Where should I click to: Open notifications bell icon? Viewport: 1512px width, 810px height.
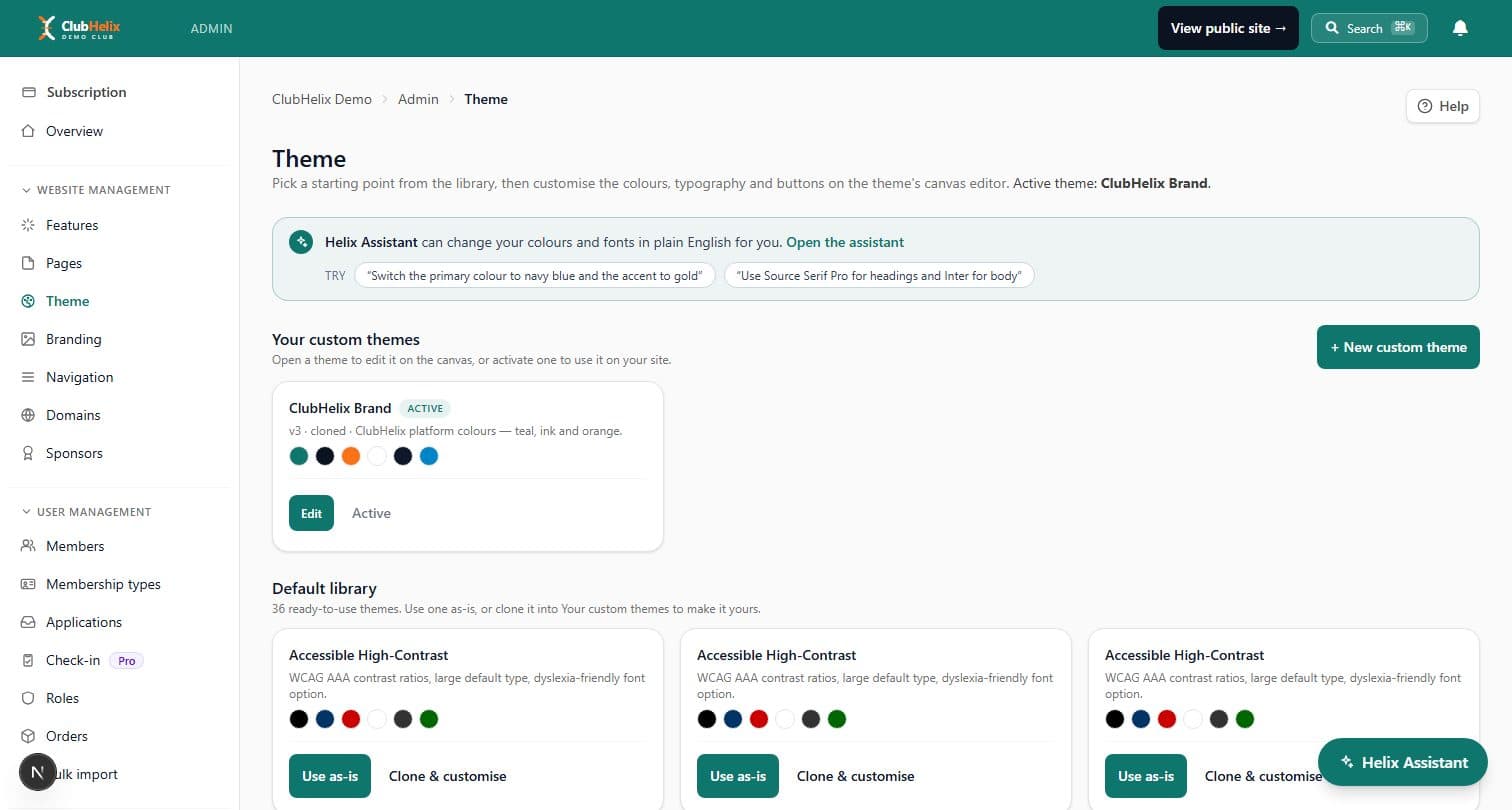(x=1460, y=28)
